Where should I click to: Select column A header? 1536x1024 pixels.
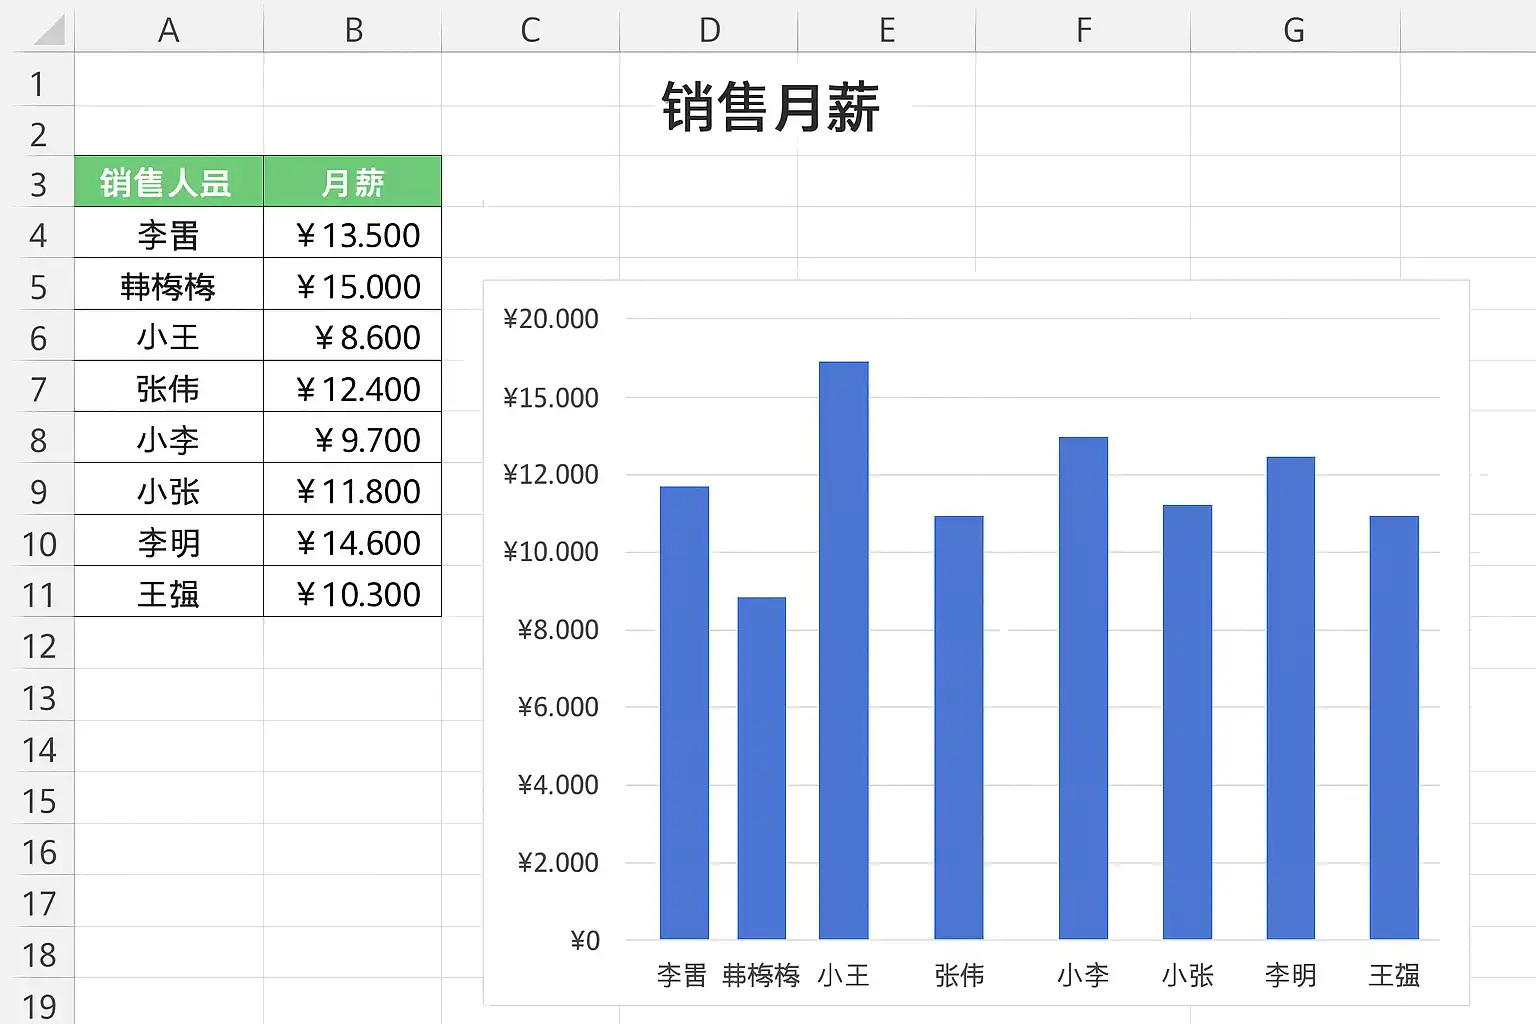click(169, 30)
